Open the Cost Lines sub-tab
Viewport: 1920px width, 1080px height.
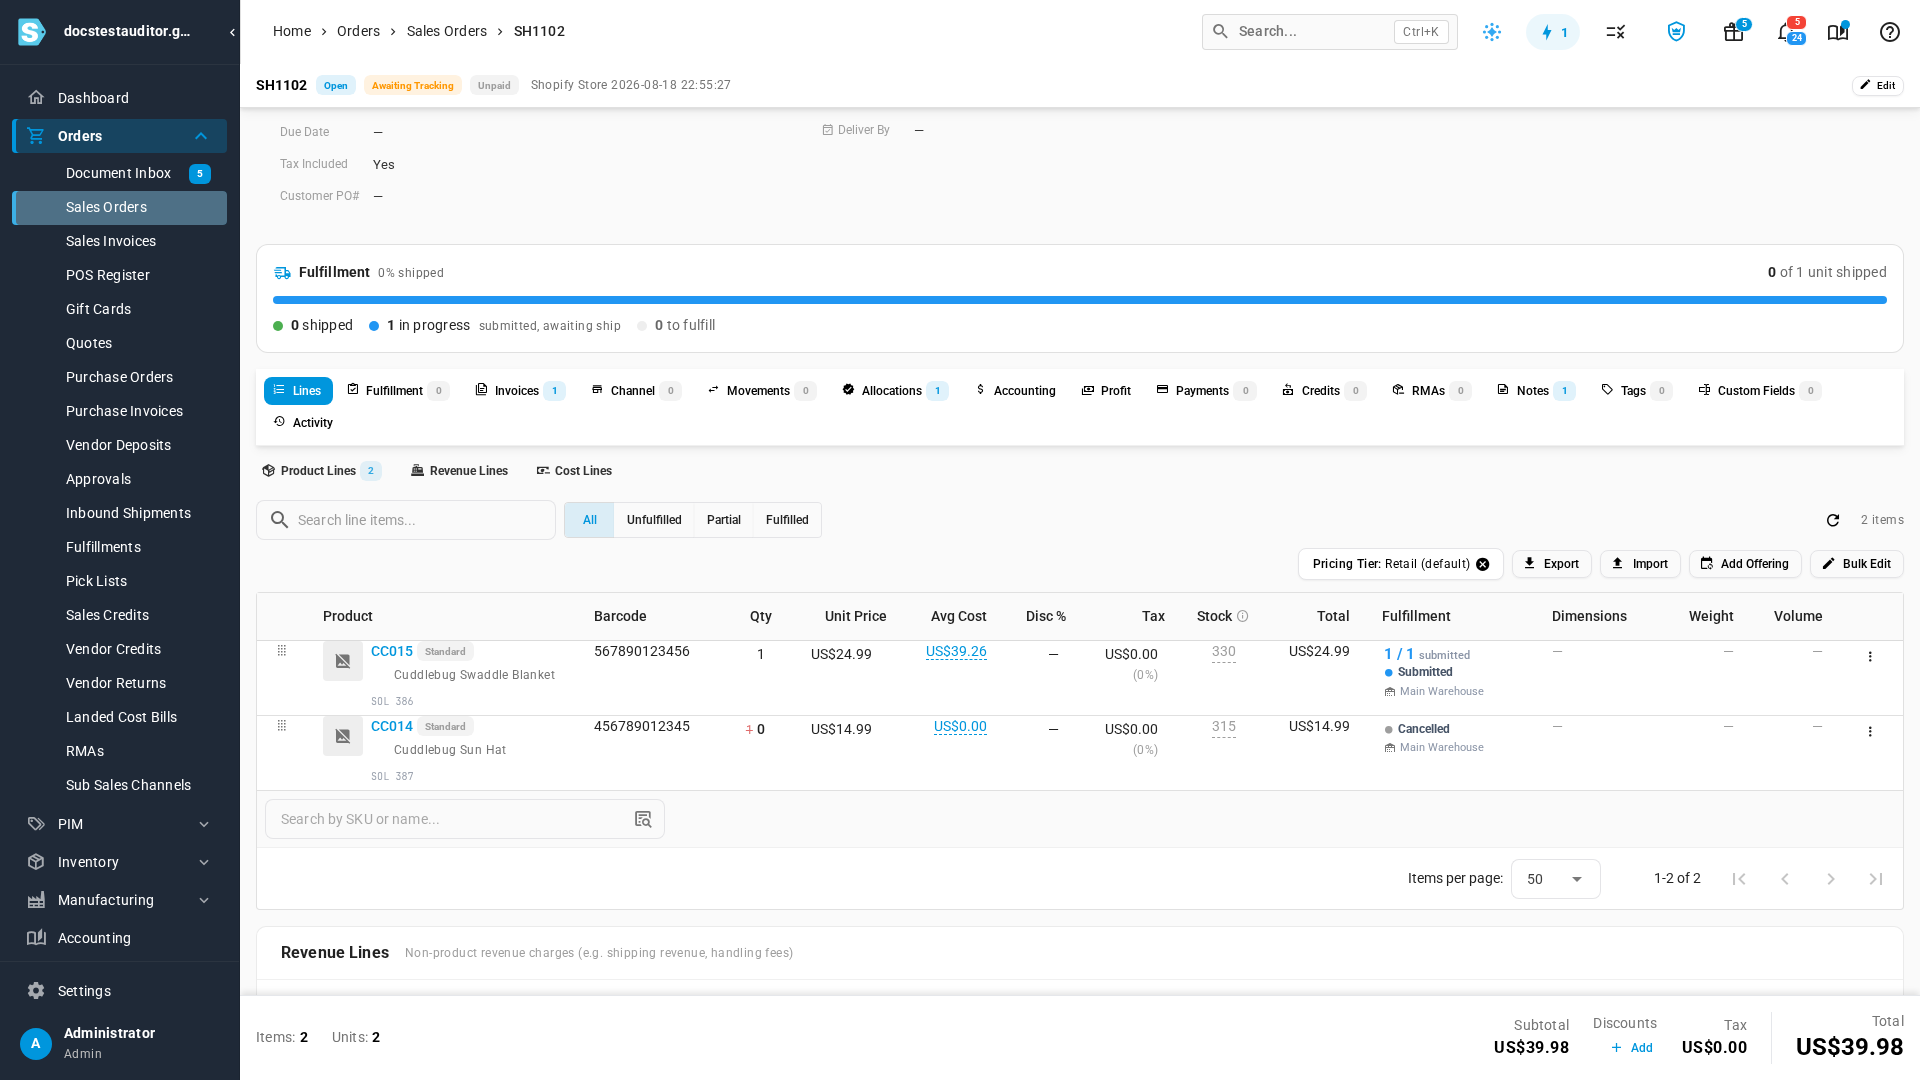(574, 471)
